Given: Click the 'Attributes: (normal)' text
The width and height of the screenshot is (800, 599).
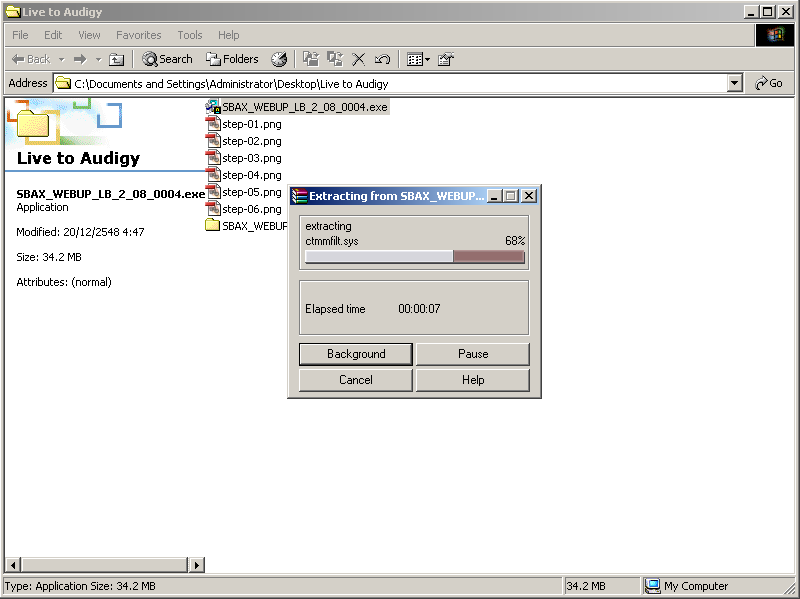Looking at the screenshot, I should [x=64, y=282].
